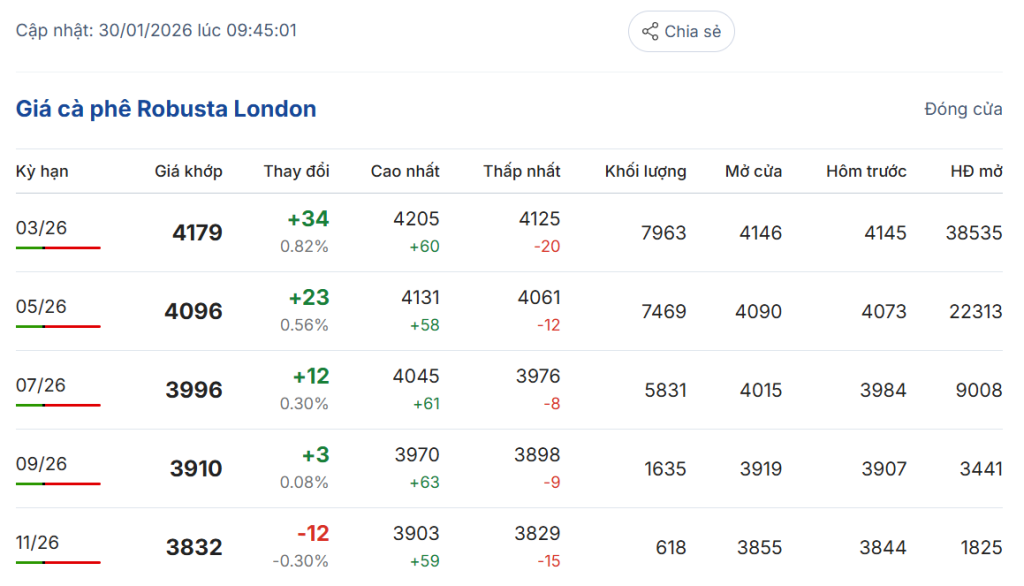This screenshot has width=1024, height=586.
Task: Click the Thấp nhất column header
Action: (x=521, y=171)
